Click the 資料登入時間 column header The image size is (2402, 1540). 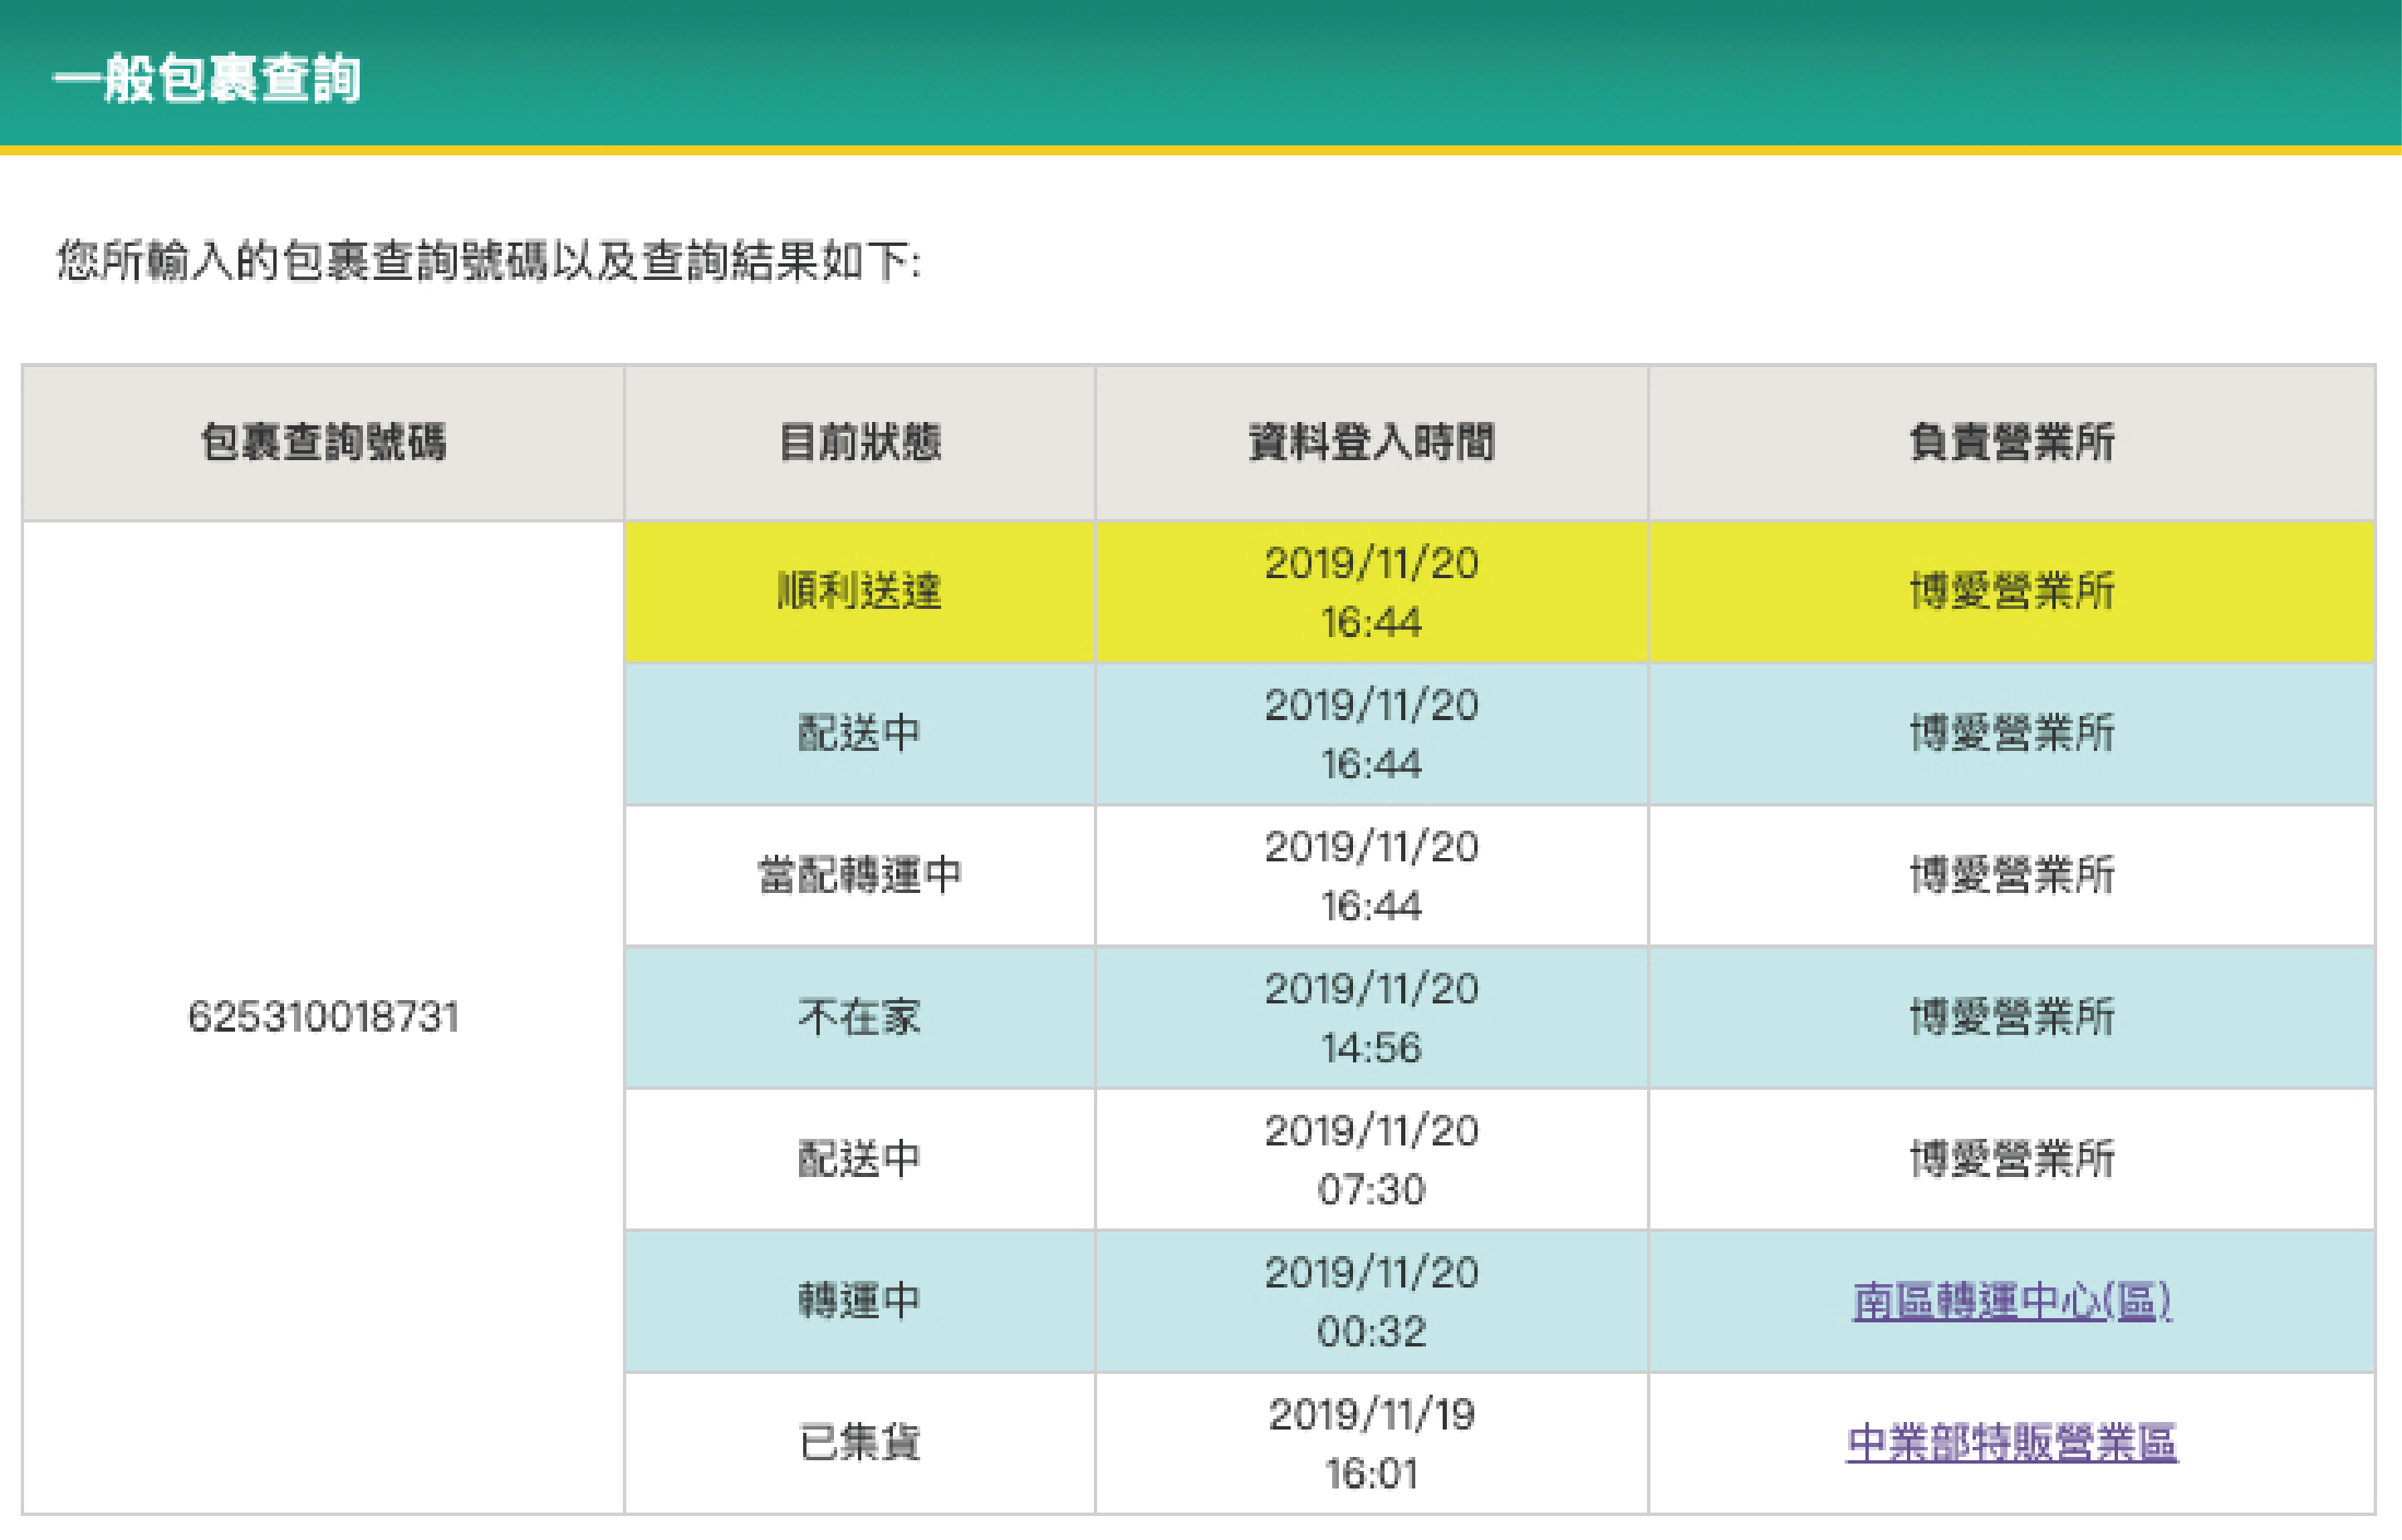coord(1371,442)
